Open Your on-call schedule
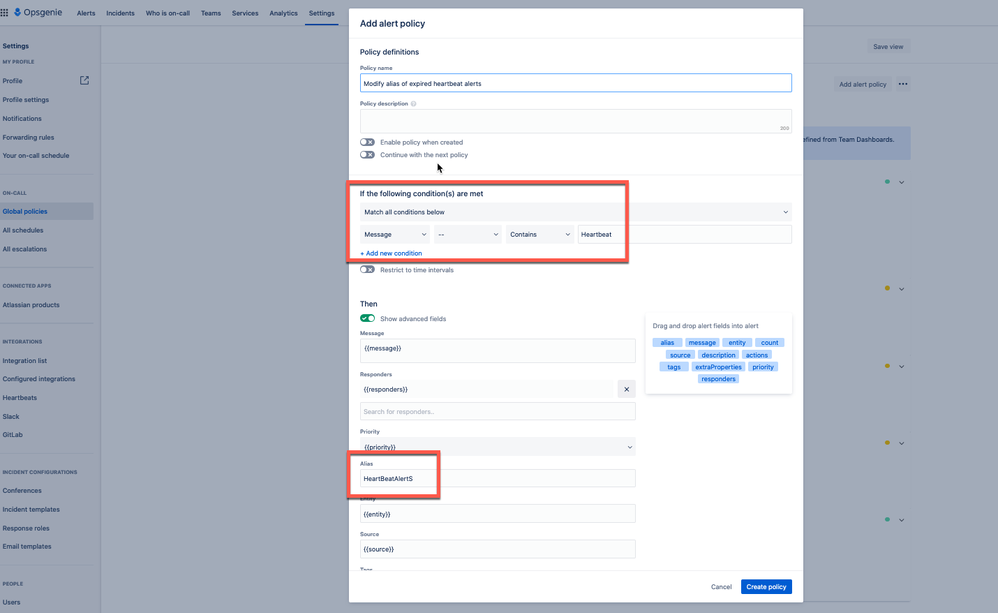 [36, 155]
